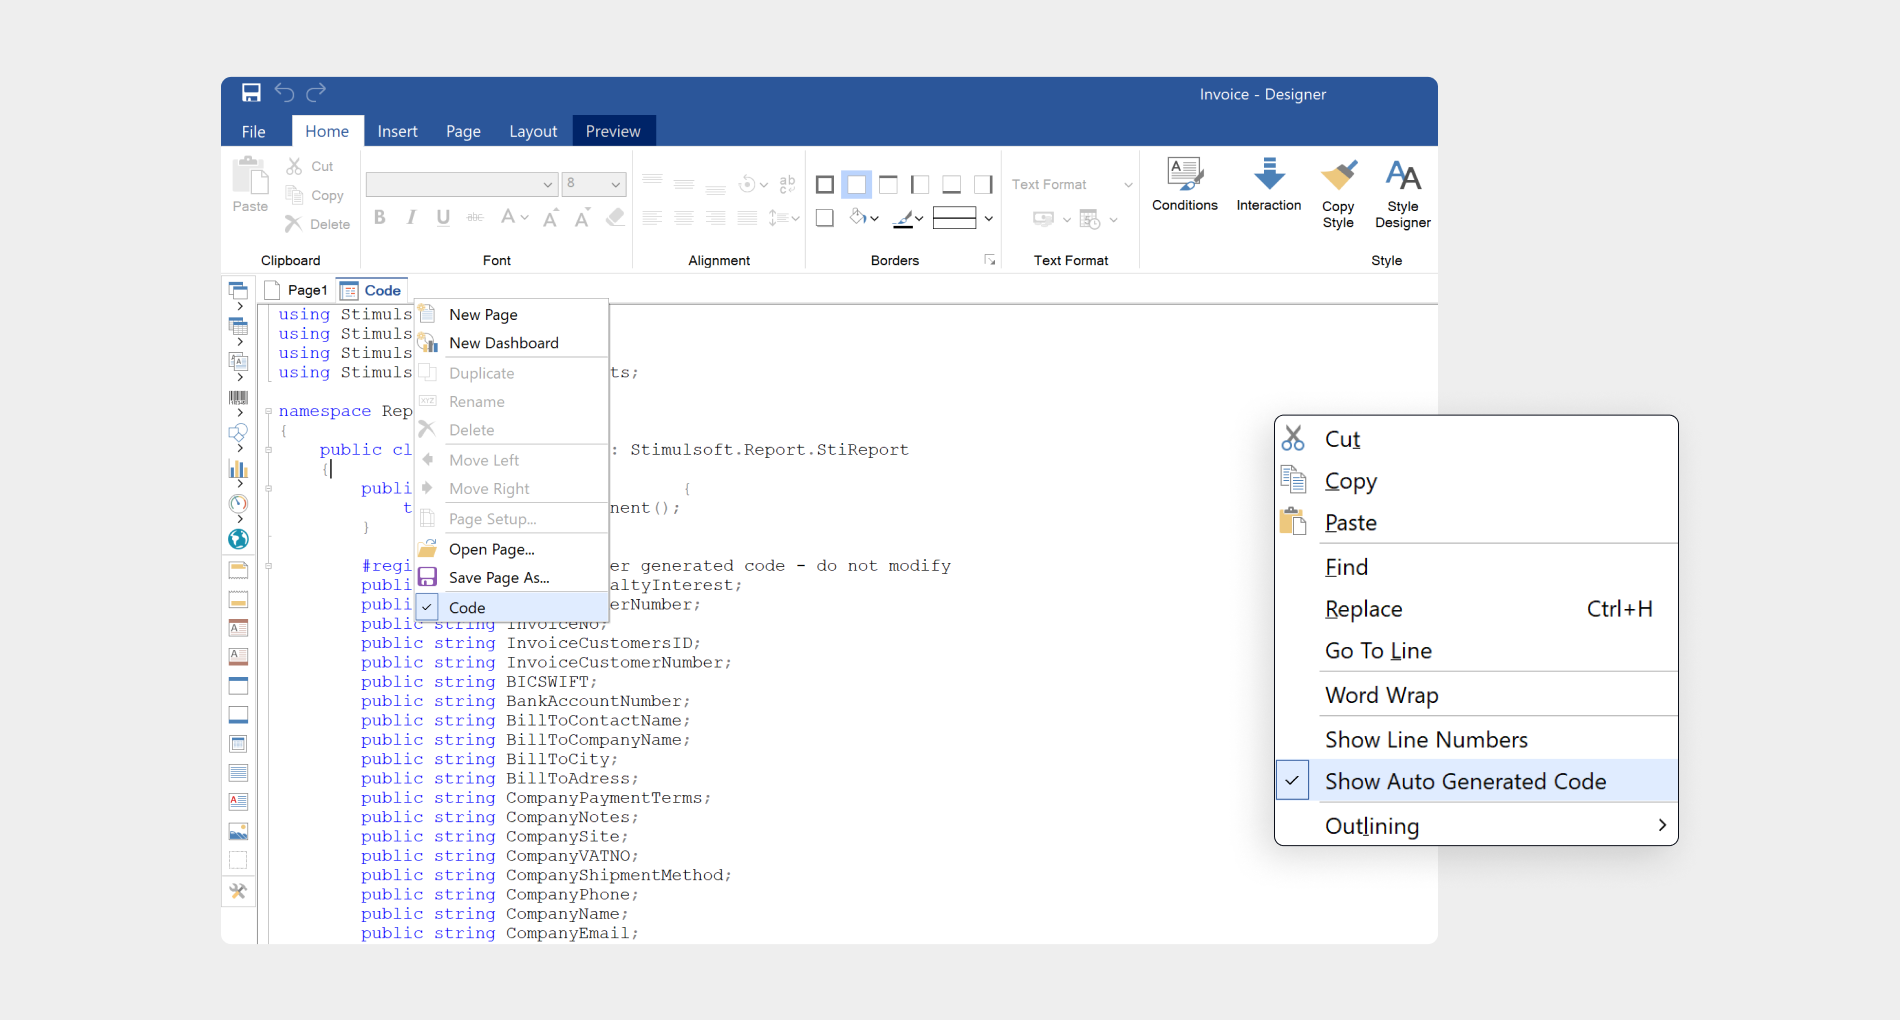Image resolution: width=1900 pixels, height=1020 pixels.
Task: Open the Preview tab
Action: pyautogui.click(x=613, y=131)
